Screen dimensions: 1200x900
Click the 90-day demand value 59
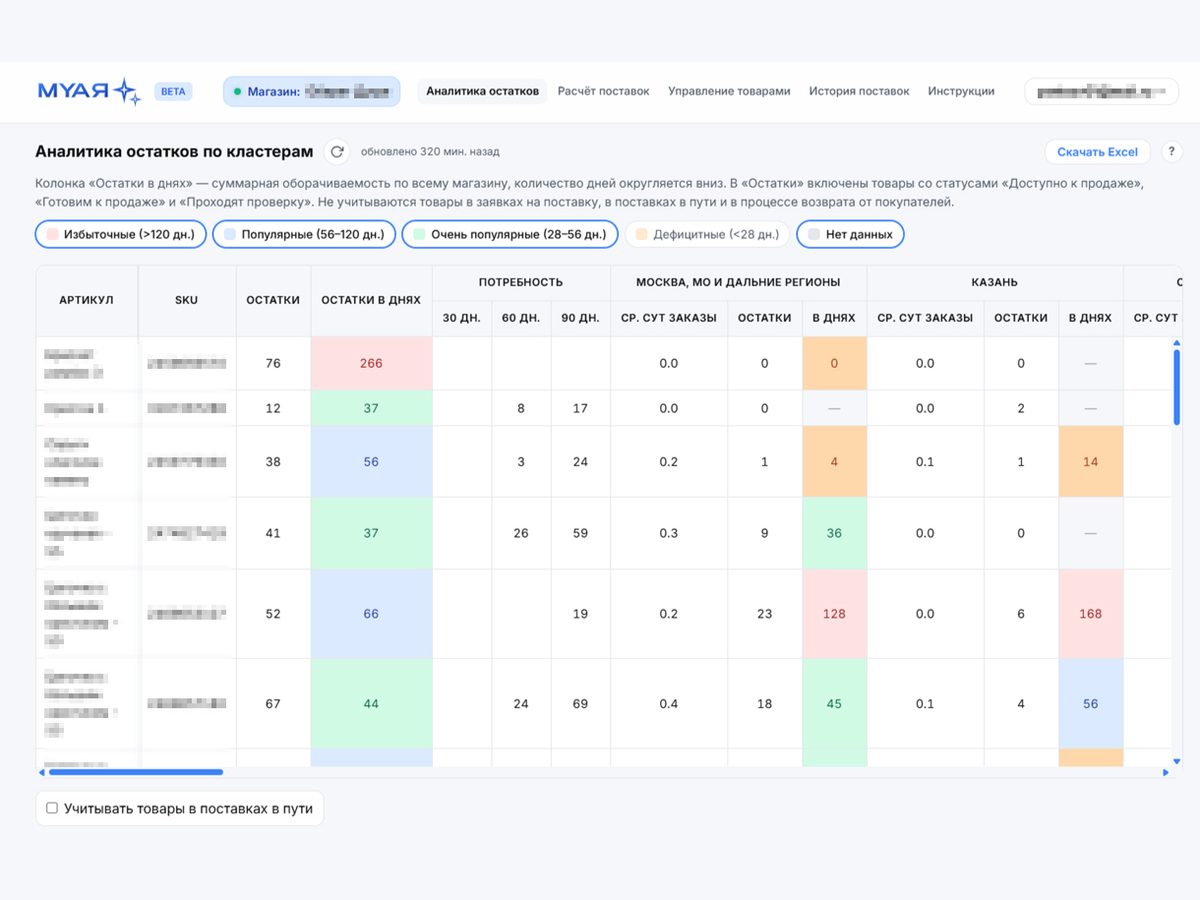(x=580, y=533)
